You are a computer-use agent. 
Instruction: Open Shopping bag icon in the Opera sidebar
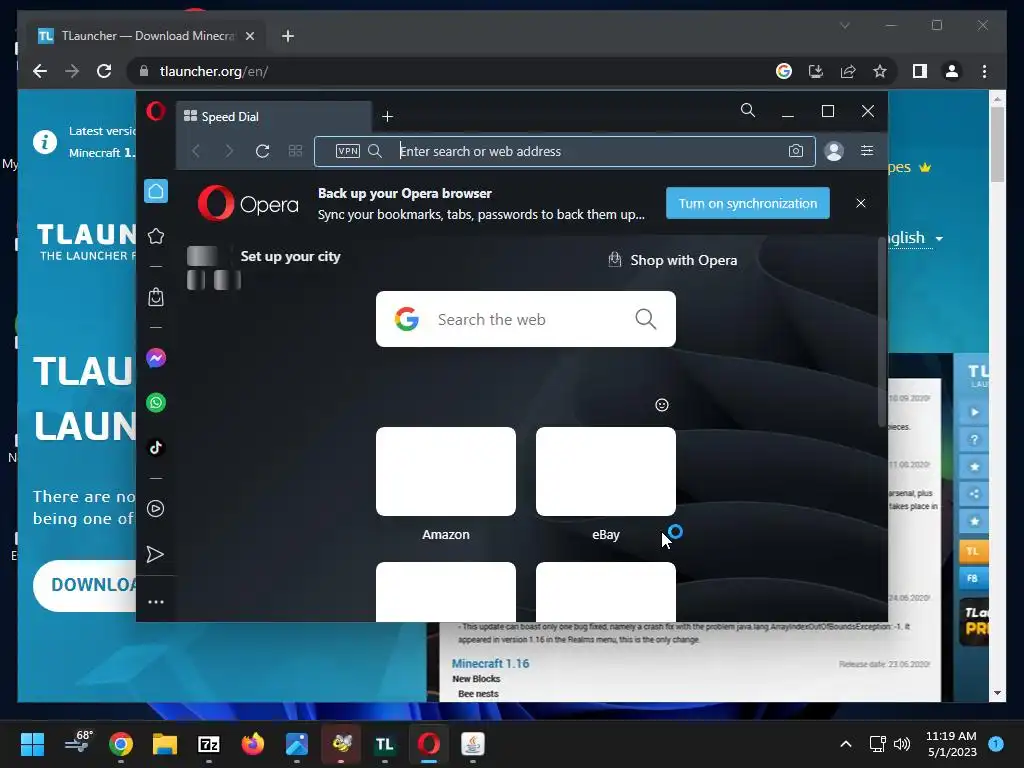156,297
